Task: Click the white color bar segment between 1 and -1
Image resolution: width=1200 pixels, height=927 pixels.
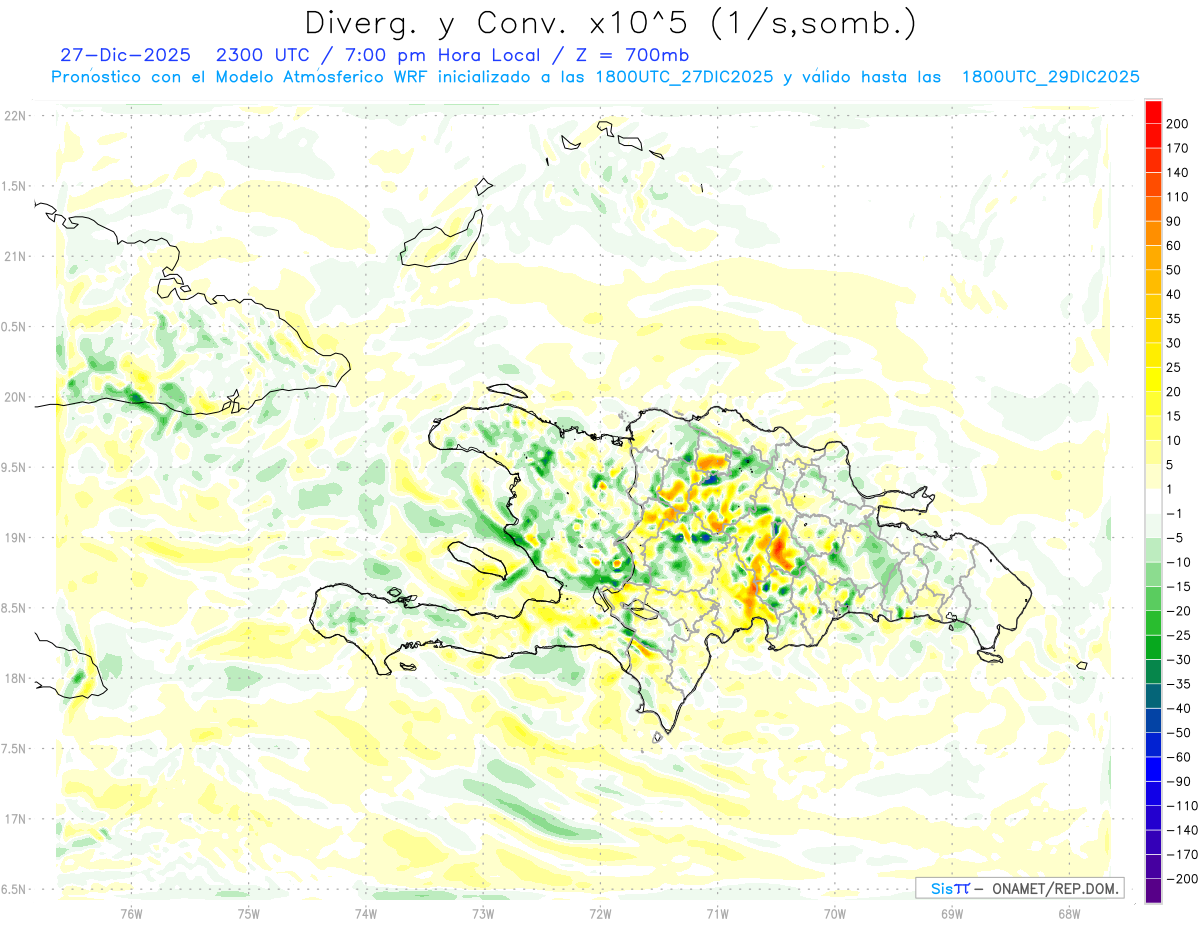Action: coord(1154,501)
